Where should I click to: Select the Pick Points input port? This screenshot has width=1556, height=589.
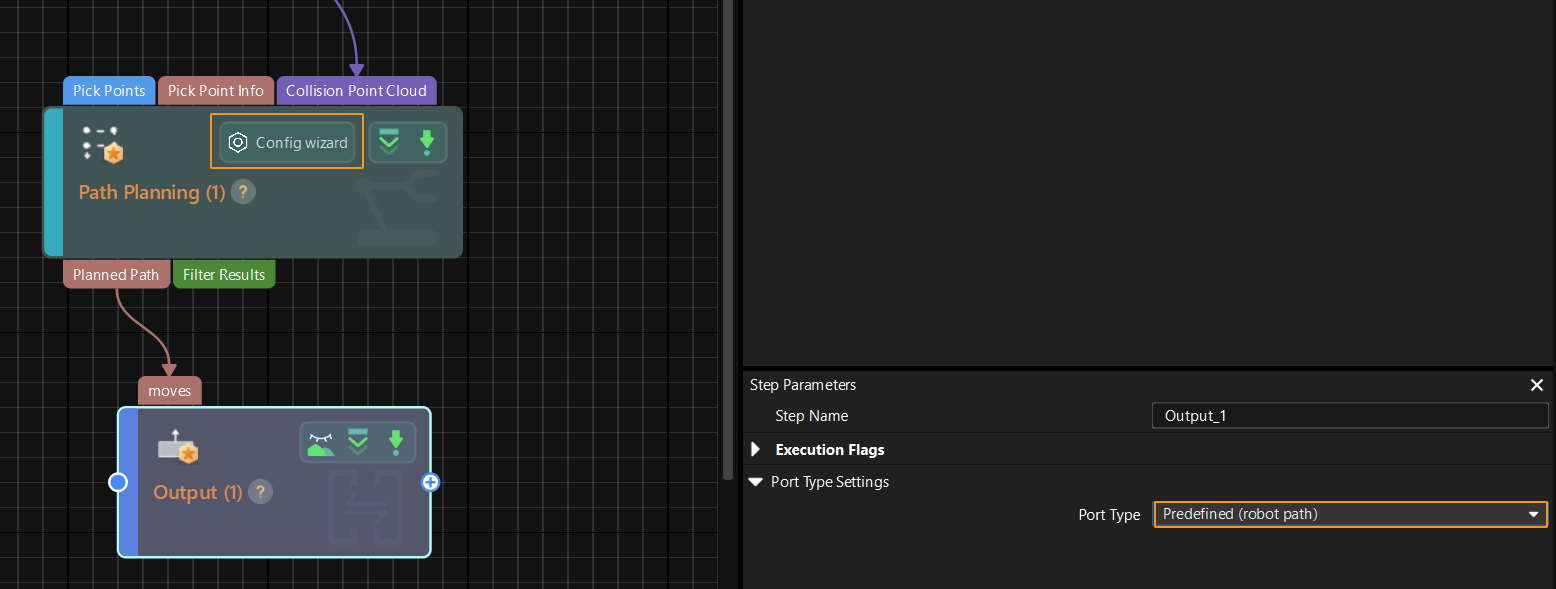[109, 91]
